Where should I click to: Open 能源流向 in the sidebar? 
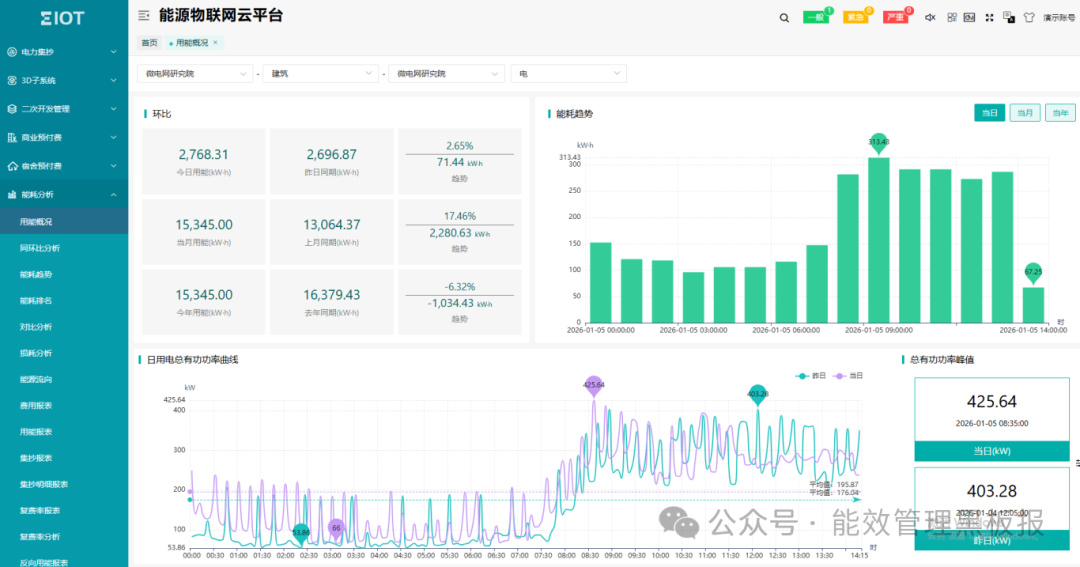click(64, 379)
